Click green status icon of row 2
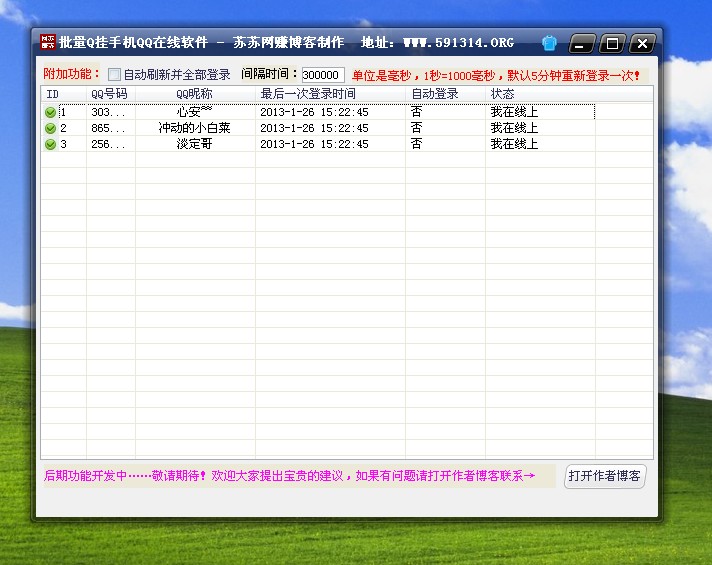Image resolution: width=712 pixels, height=565 pixels. coord(50,129)
